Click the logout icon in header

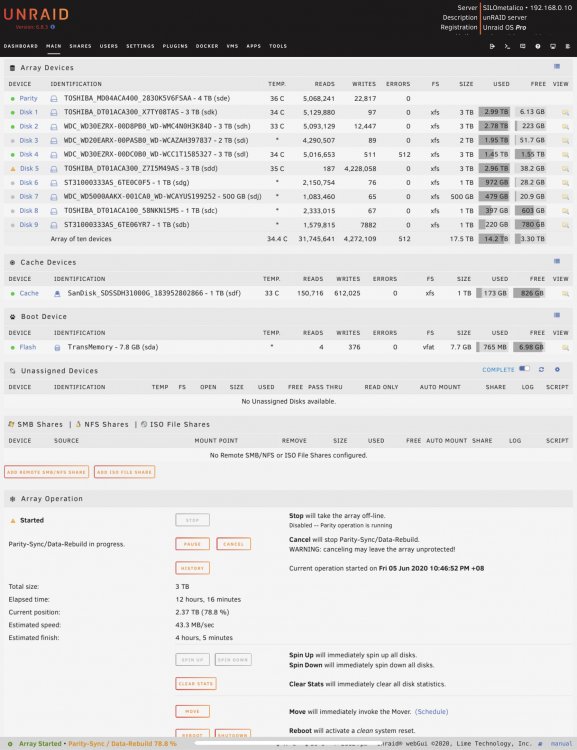click(x=492, y=46)
